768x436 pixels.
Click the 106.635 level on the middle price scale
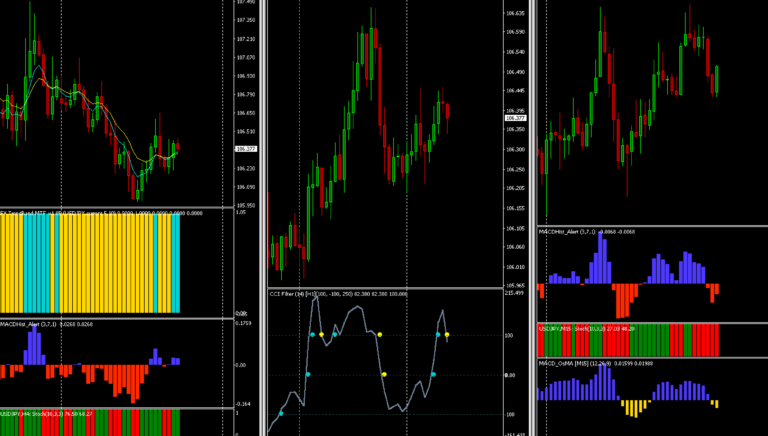(x=515, y=14)
